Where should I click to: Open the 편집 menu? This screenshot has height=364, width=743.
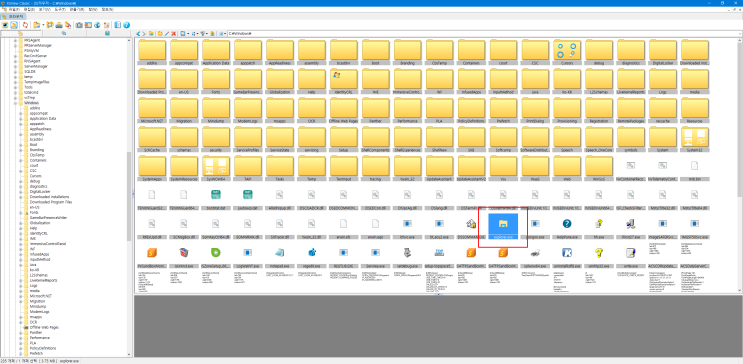click(28, 9)
